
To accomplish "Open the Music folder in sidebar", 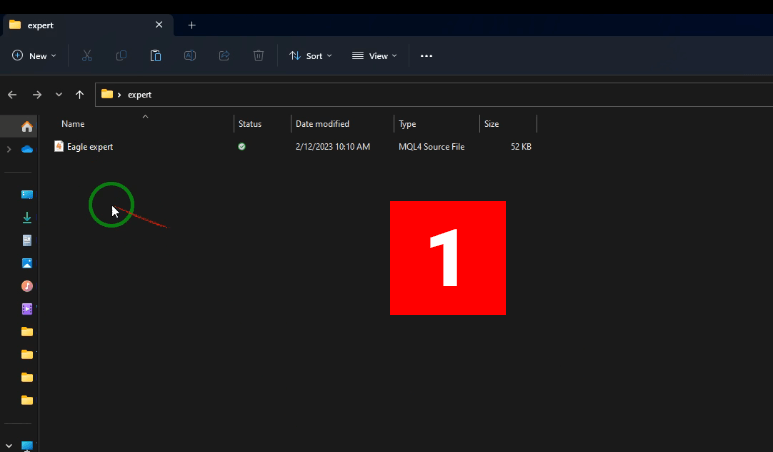I will [x=27, y=286].
